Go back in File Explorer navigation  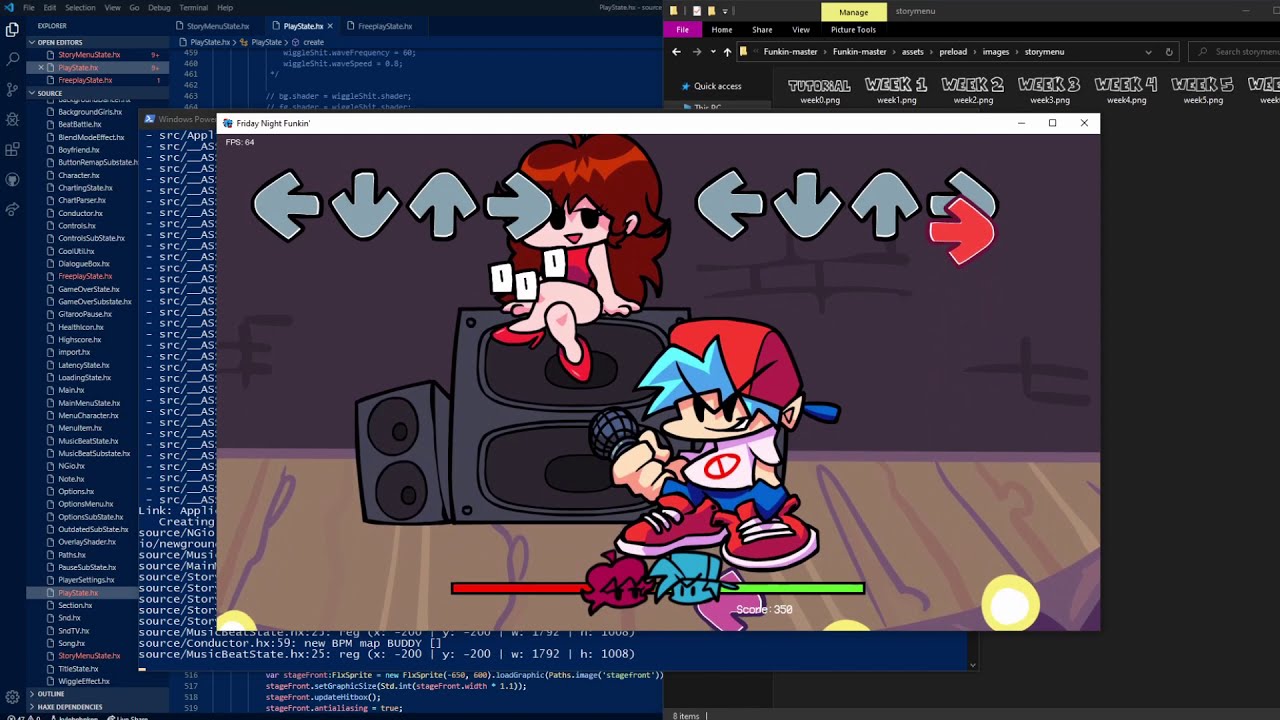coord(677,52)
